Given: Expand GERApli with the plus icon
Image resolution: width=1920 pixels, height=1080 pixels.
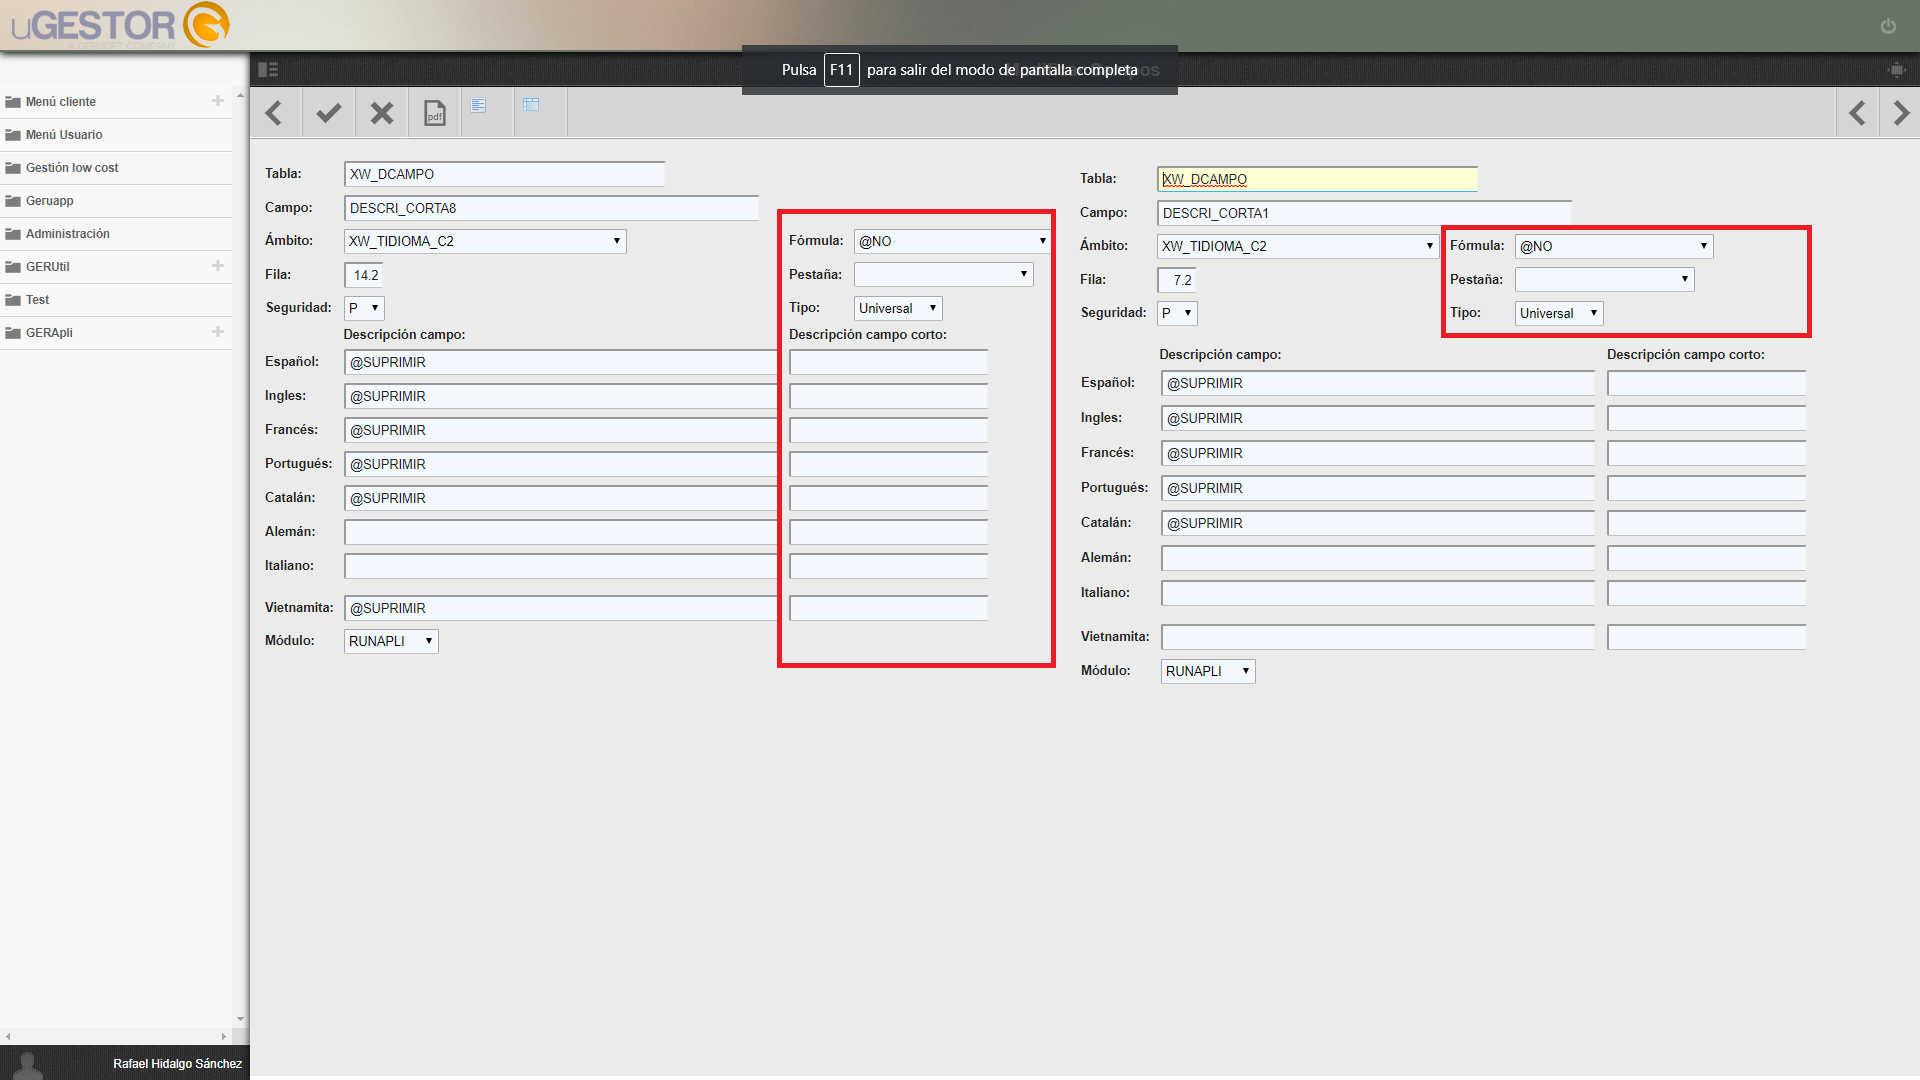Looking at the screenshot, I should tap(218, 332).
